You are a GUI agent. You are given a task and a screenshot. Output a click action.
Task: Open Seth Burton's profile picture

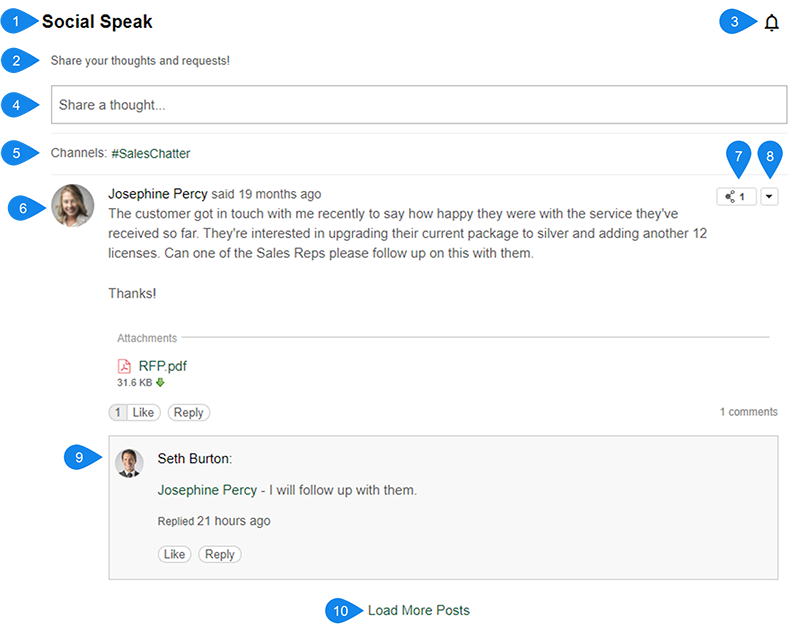click(130, 462)
